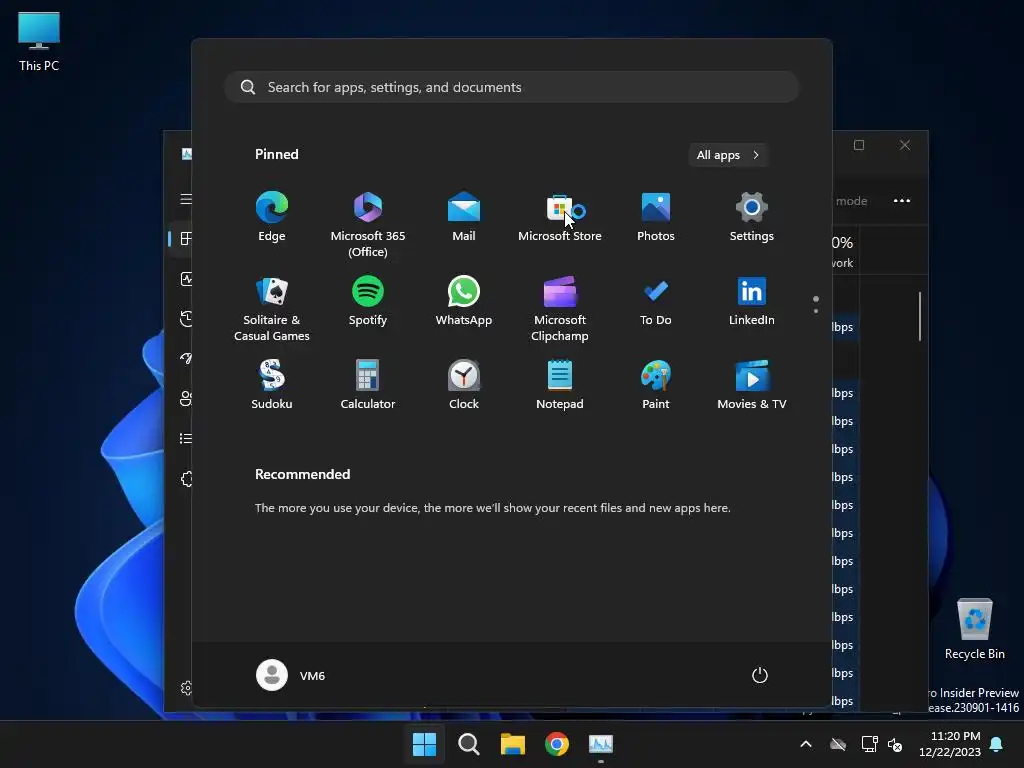Open Solitaire & Casual Games

(x=272, y=308)
